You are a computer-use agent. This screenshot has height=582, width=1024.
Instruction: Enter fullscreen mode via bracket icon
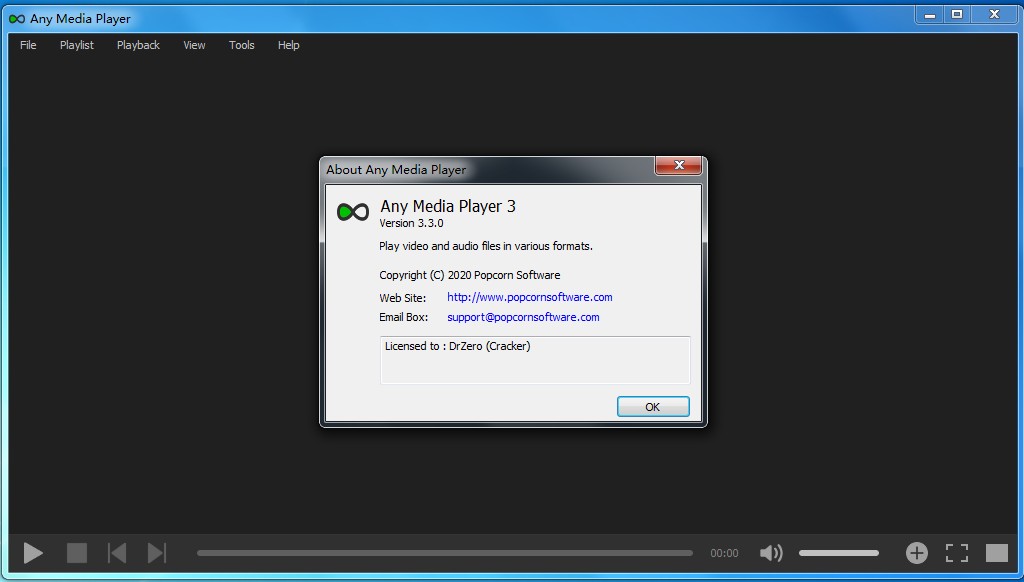pyautogui.click(x=957, y=553)
